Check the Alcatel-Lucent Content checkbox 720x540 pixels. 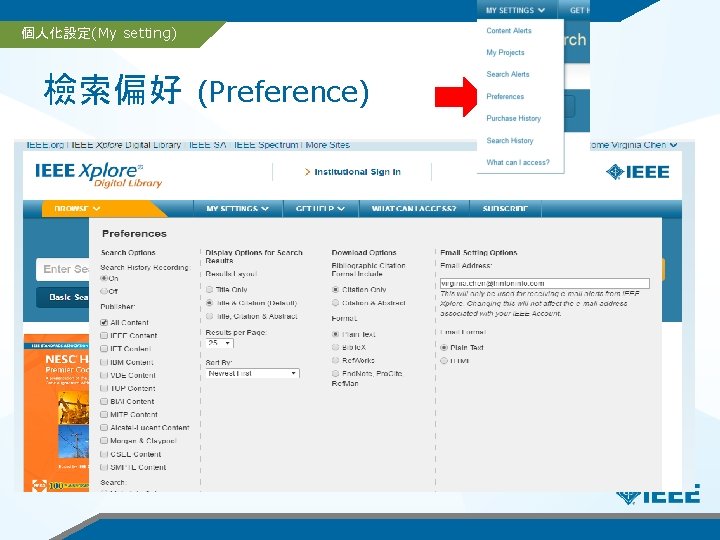[104, 428]
